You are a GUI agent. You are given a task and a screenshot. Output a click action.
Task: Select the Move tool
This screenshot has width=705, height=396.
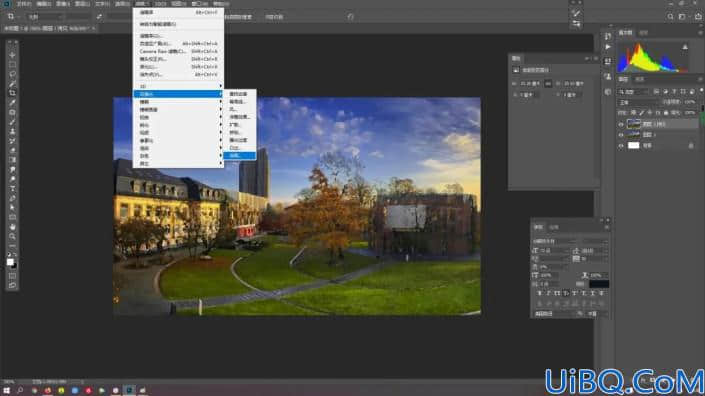(12, 55)
